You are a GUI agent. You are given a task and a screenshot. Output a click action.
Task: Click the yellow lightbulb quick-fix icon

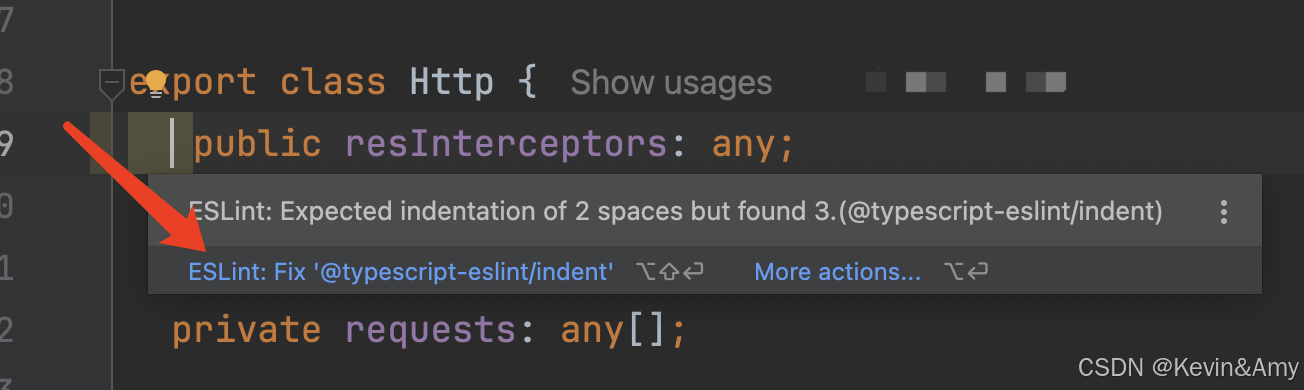tap(155, 83)
